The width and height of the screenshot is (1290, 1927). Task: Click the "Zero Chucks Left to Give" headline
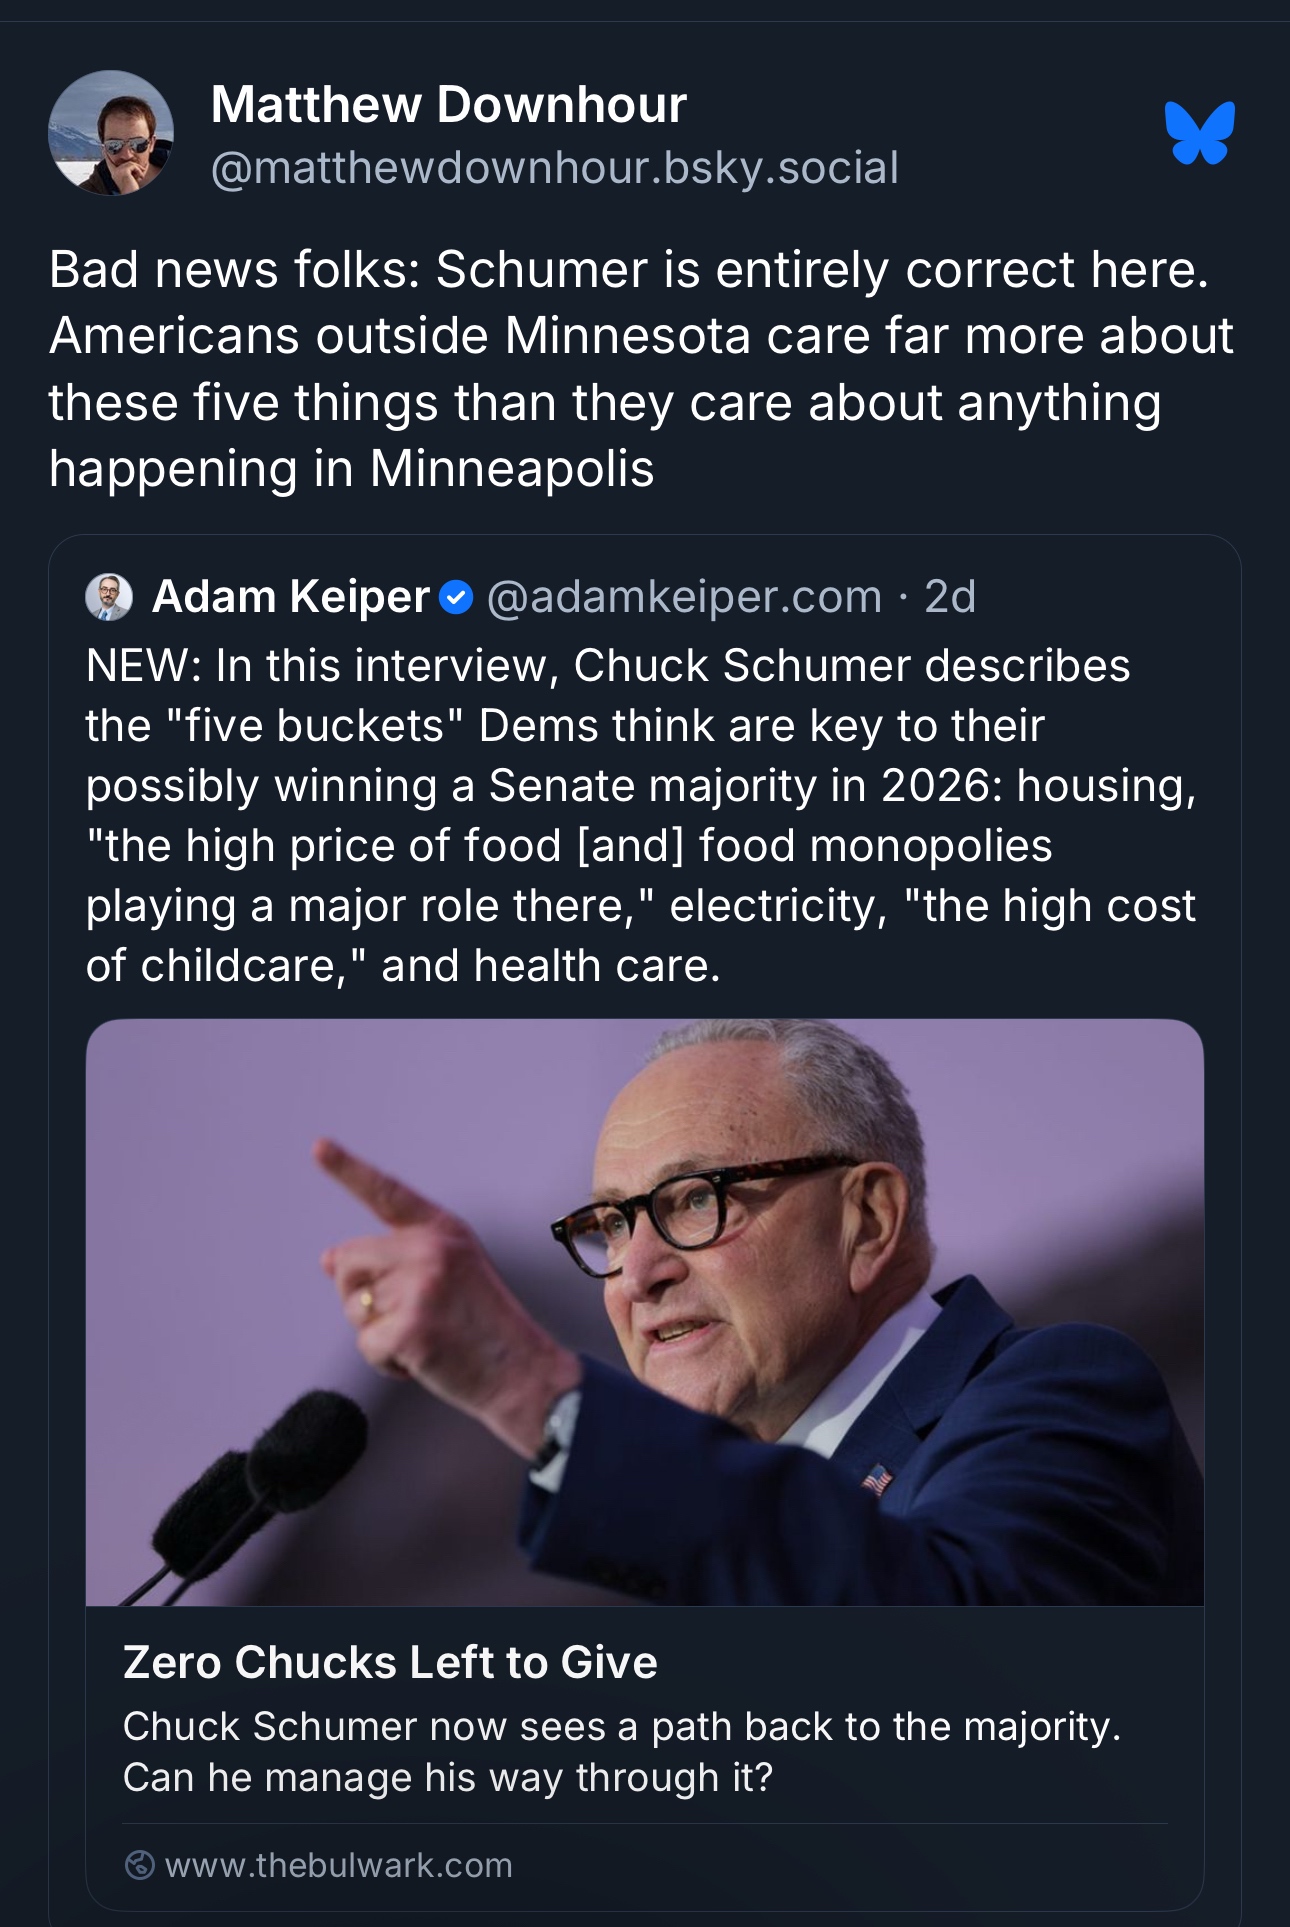(390, 1662)
